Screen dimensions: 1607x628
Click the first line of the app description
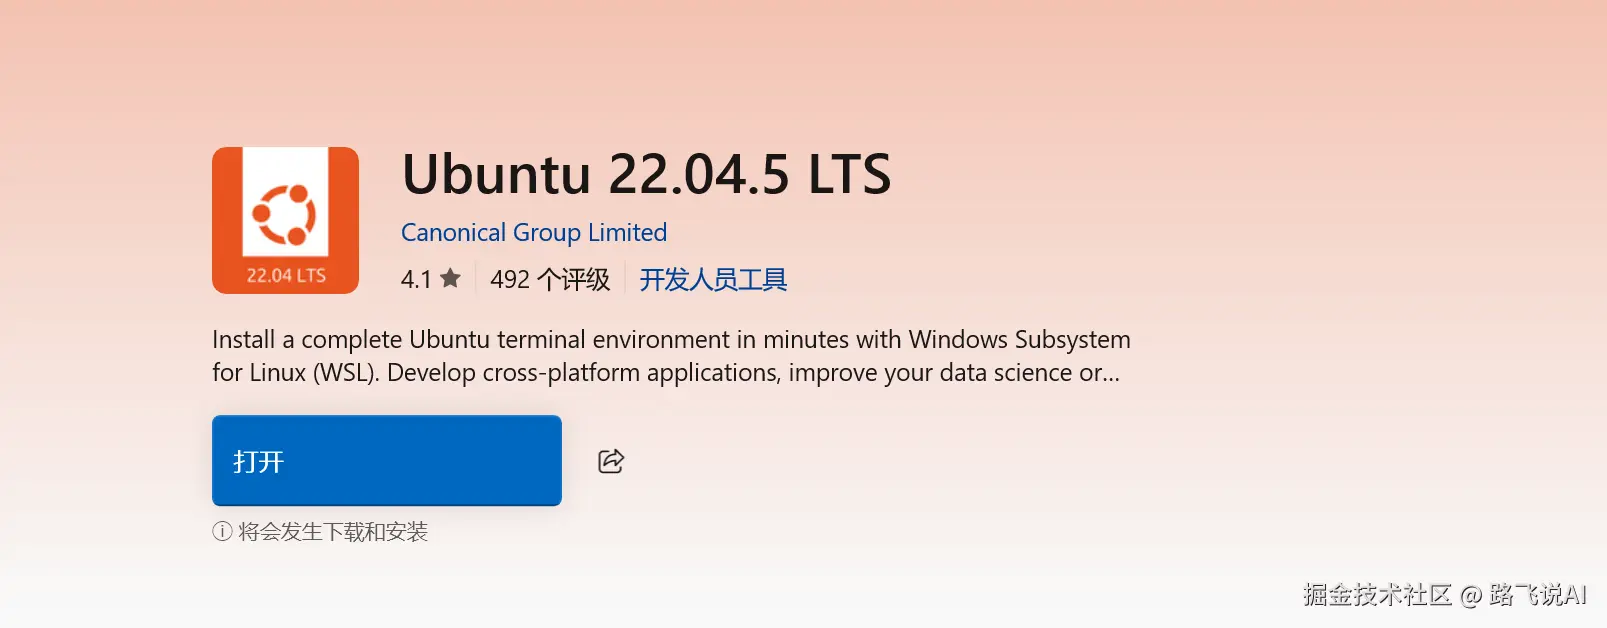671,340
